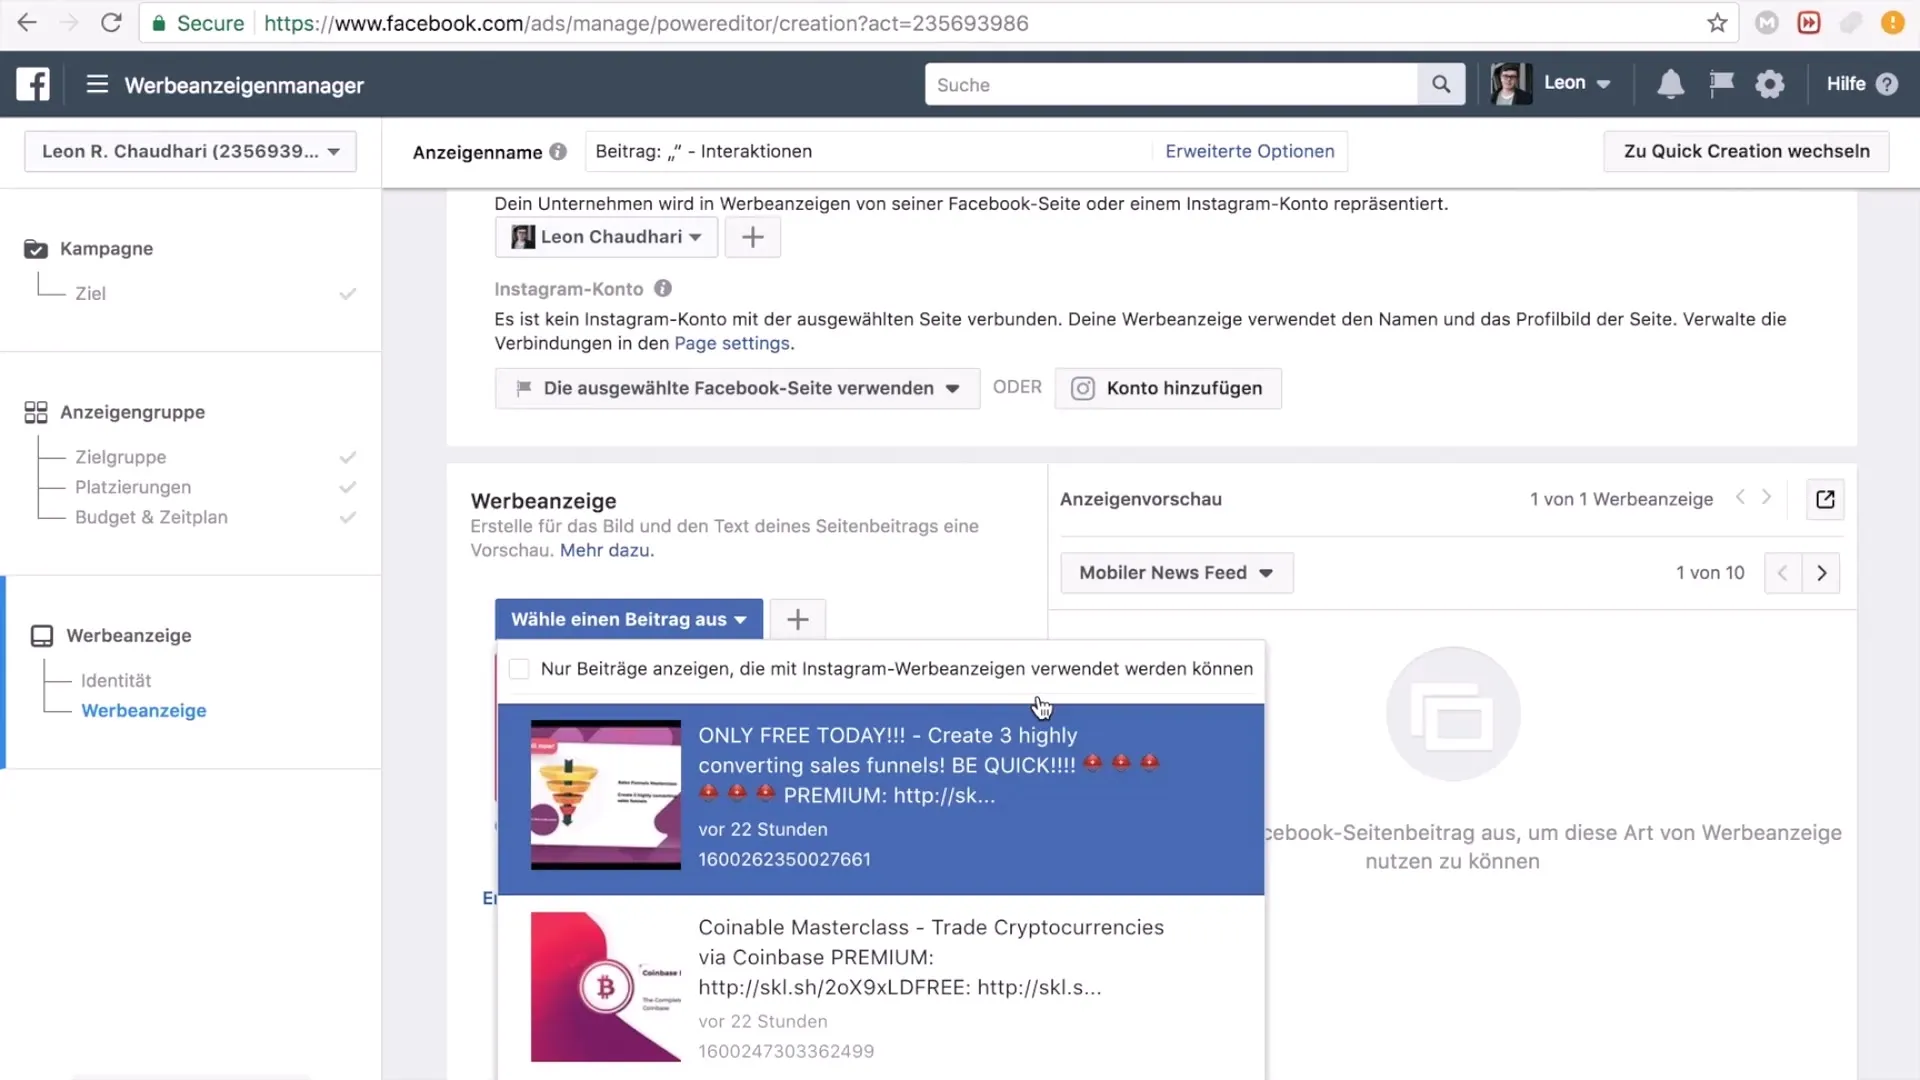Show previous placement preview of 10

pos(1783,573)
